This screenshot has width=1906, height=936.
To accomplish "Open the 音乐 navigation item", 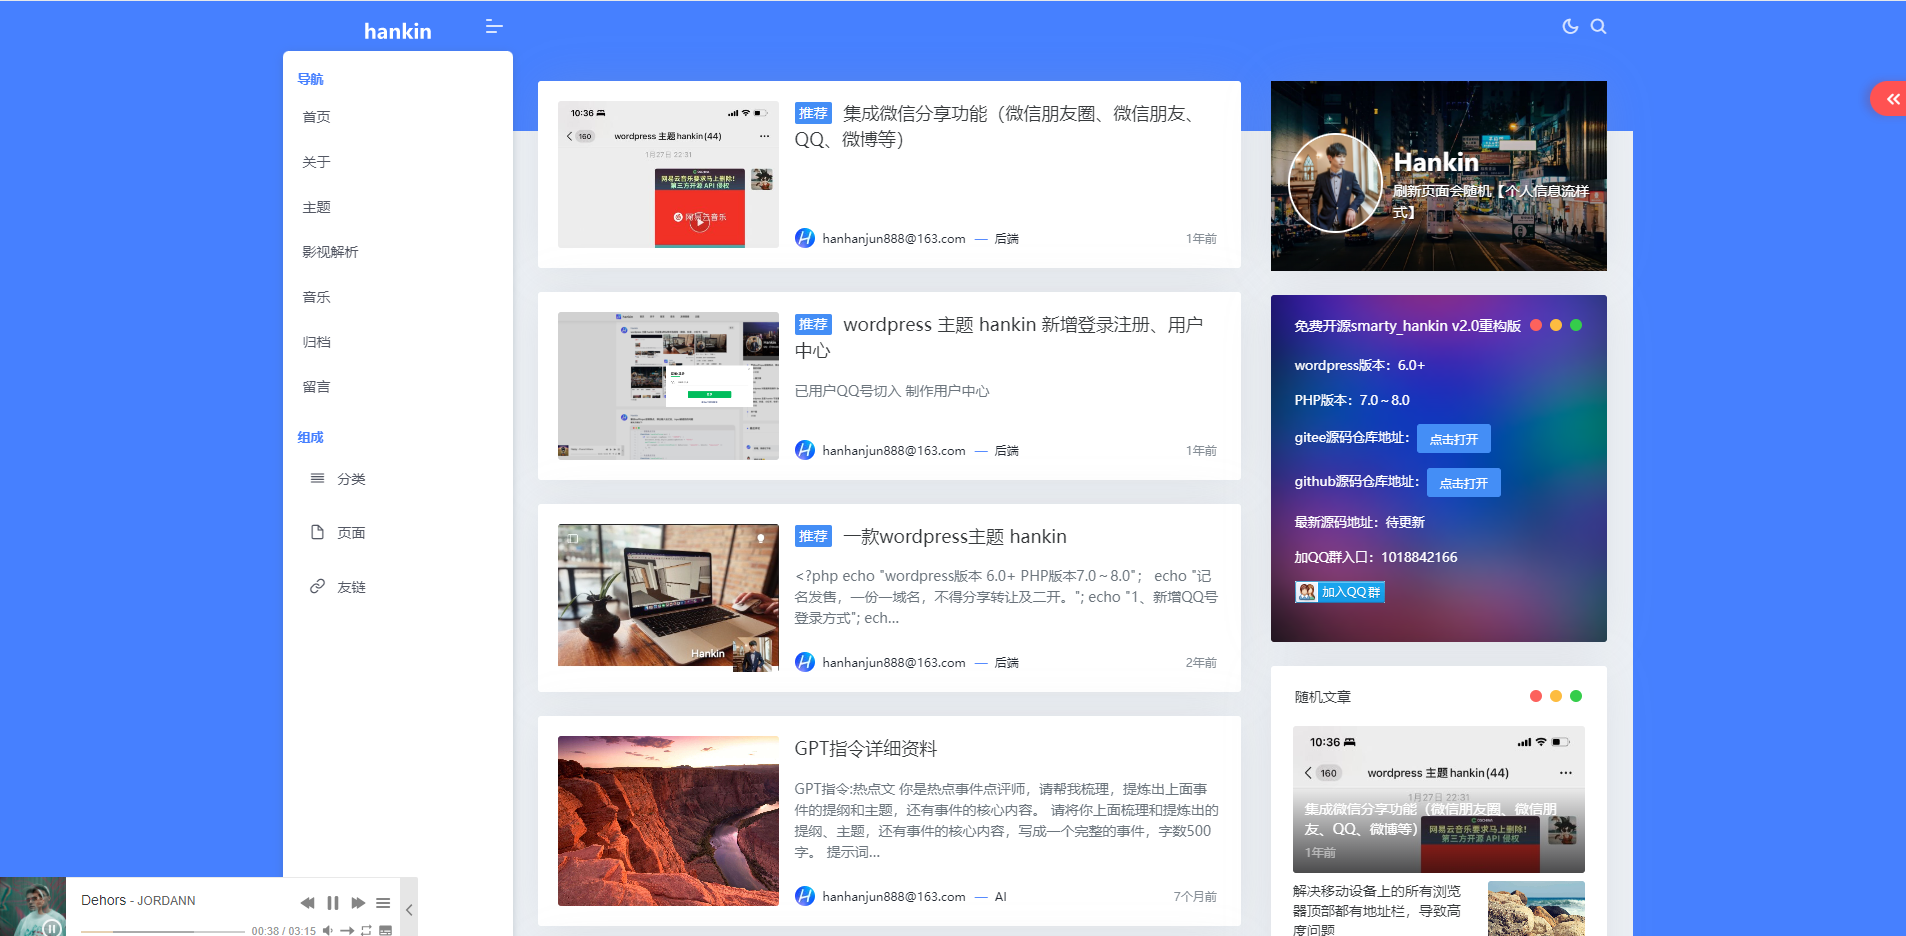I will pos(317,297).
